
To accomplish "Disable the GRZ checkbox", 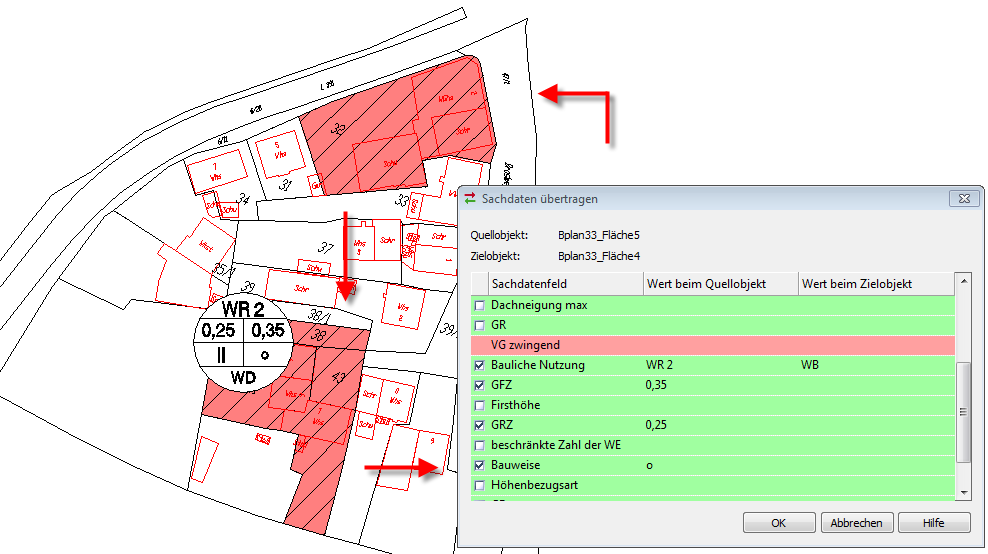I will (x=479, y=425).
